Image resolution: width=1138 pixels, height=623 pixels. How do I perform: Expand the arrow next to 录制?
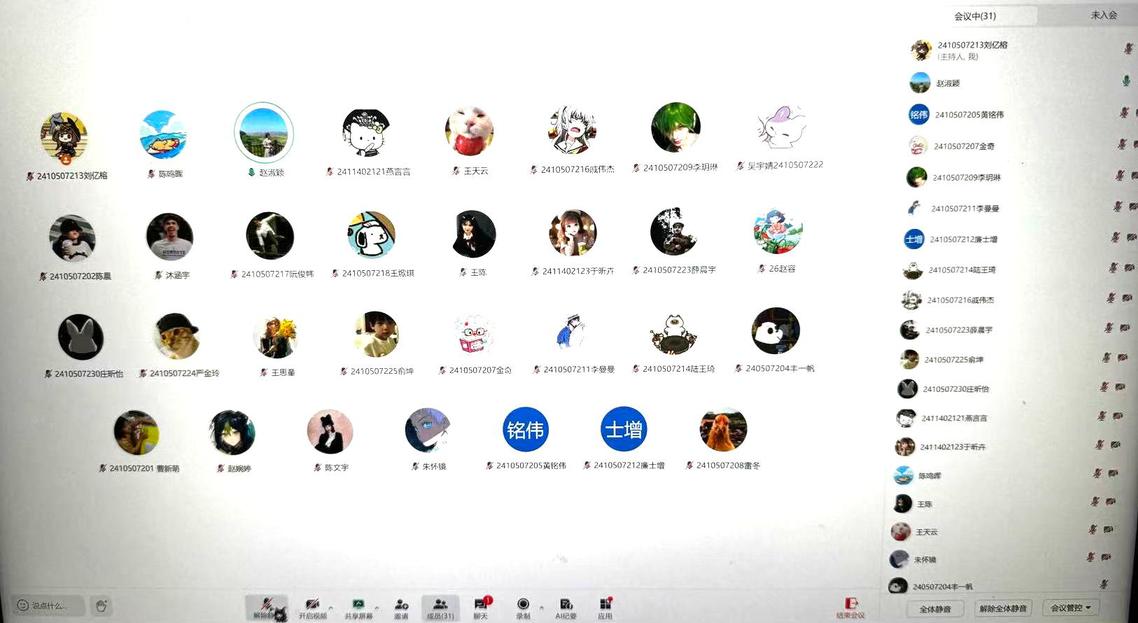pyautogui.click(x=541, y=606)
